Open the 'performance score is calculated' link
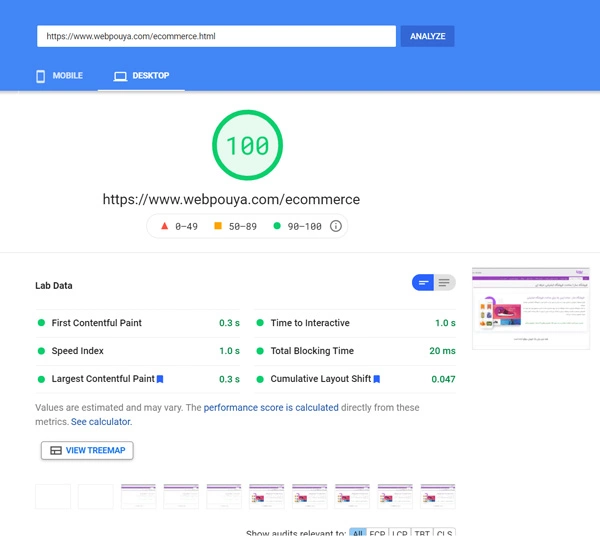The height and width of the screenshot is (537, 600). [x=271, y=408]
